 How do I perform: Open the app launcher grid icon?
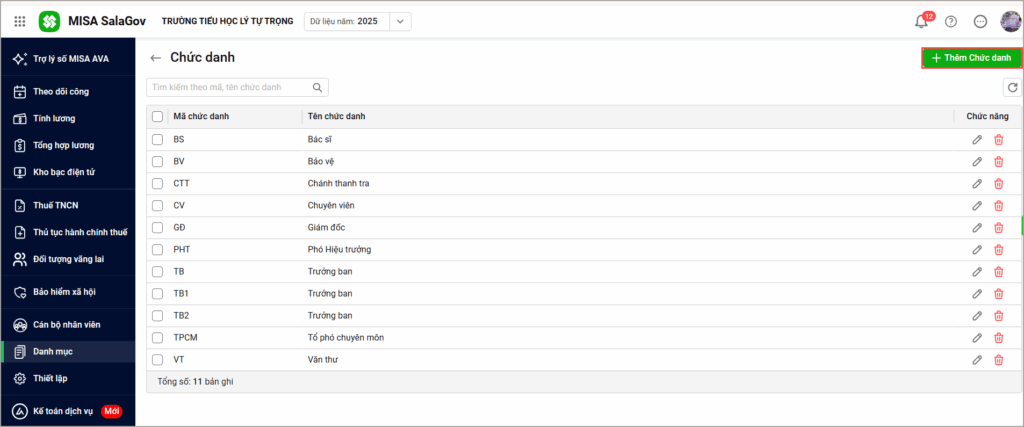[x=20, y=21]
